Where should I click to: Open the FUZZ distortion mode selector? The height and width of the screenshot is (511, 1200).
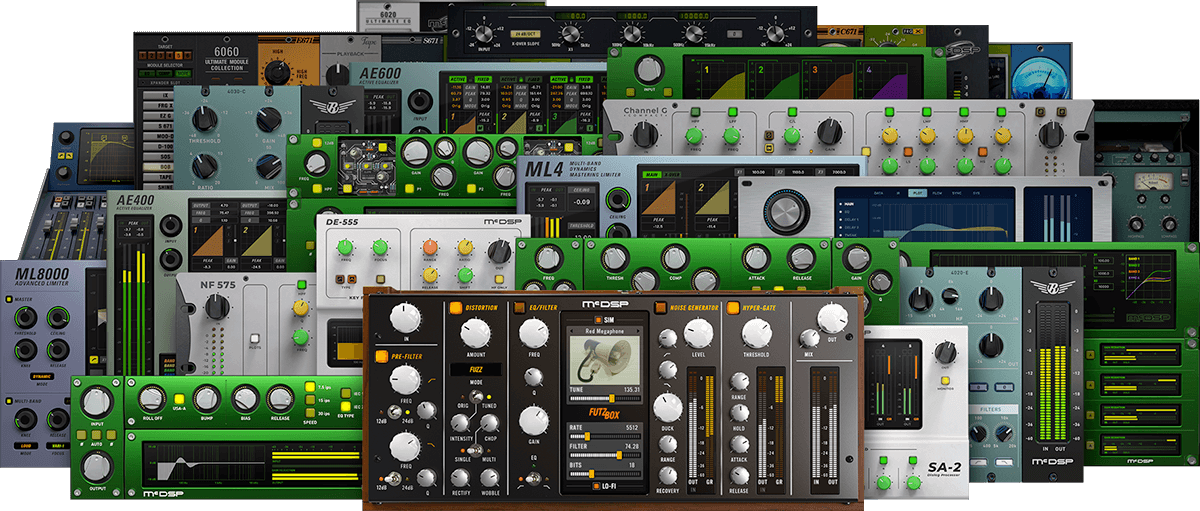[x=474, y=368]
